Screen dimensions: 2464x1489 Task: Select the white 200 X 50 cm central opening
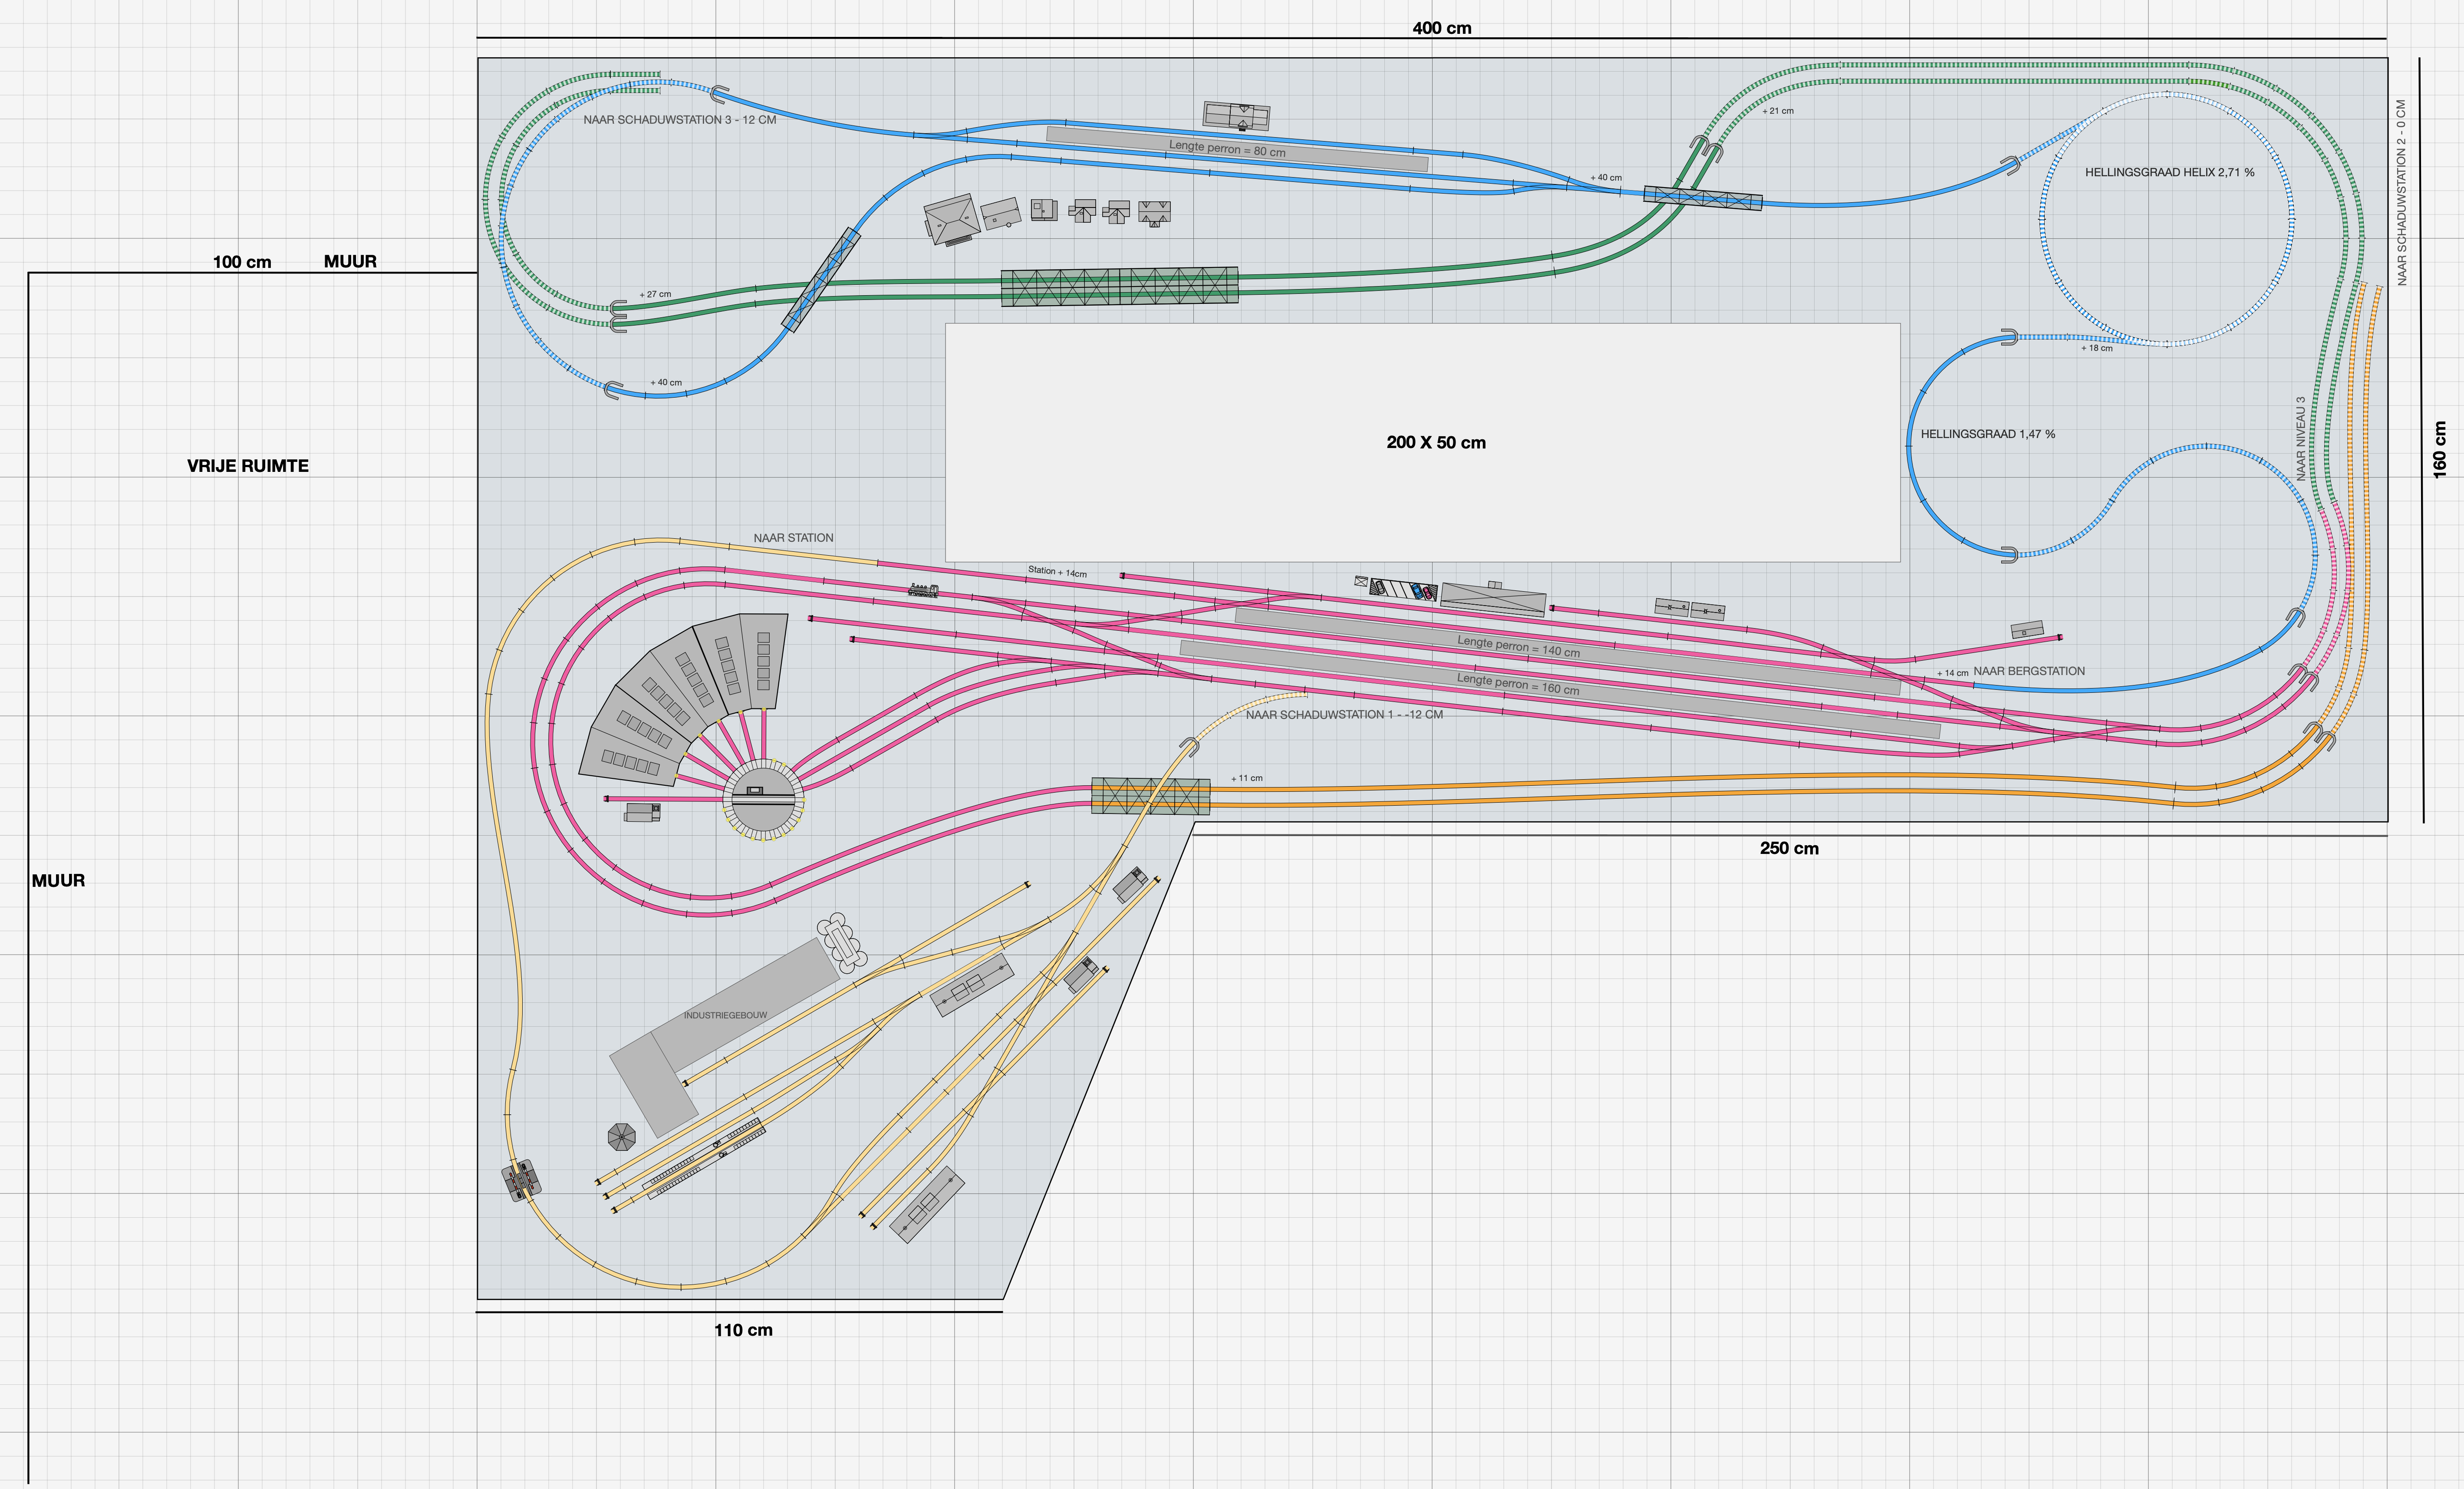point(1422,442)
